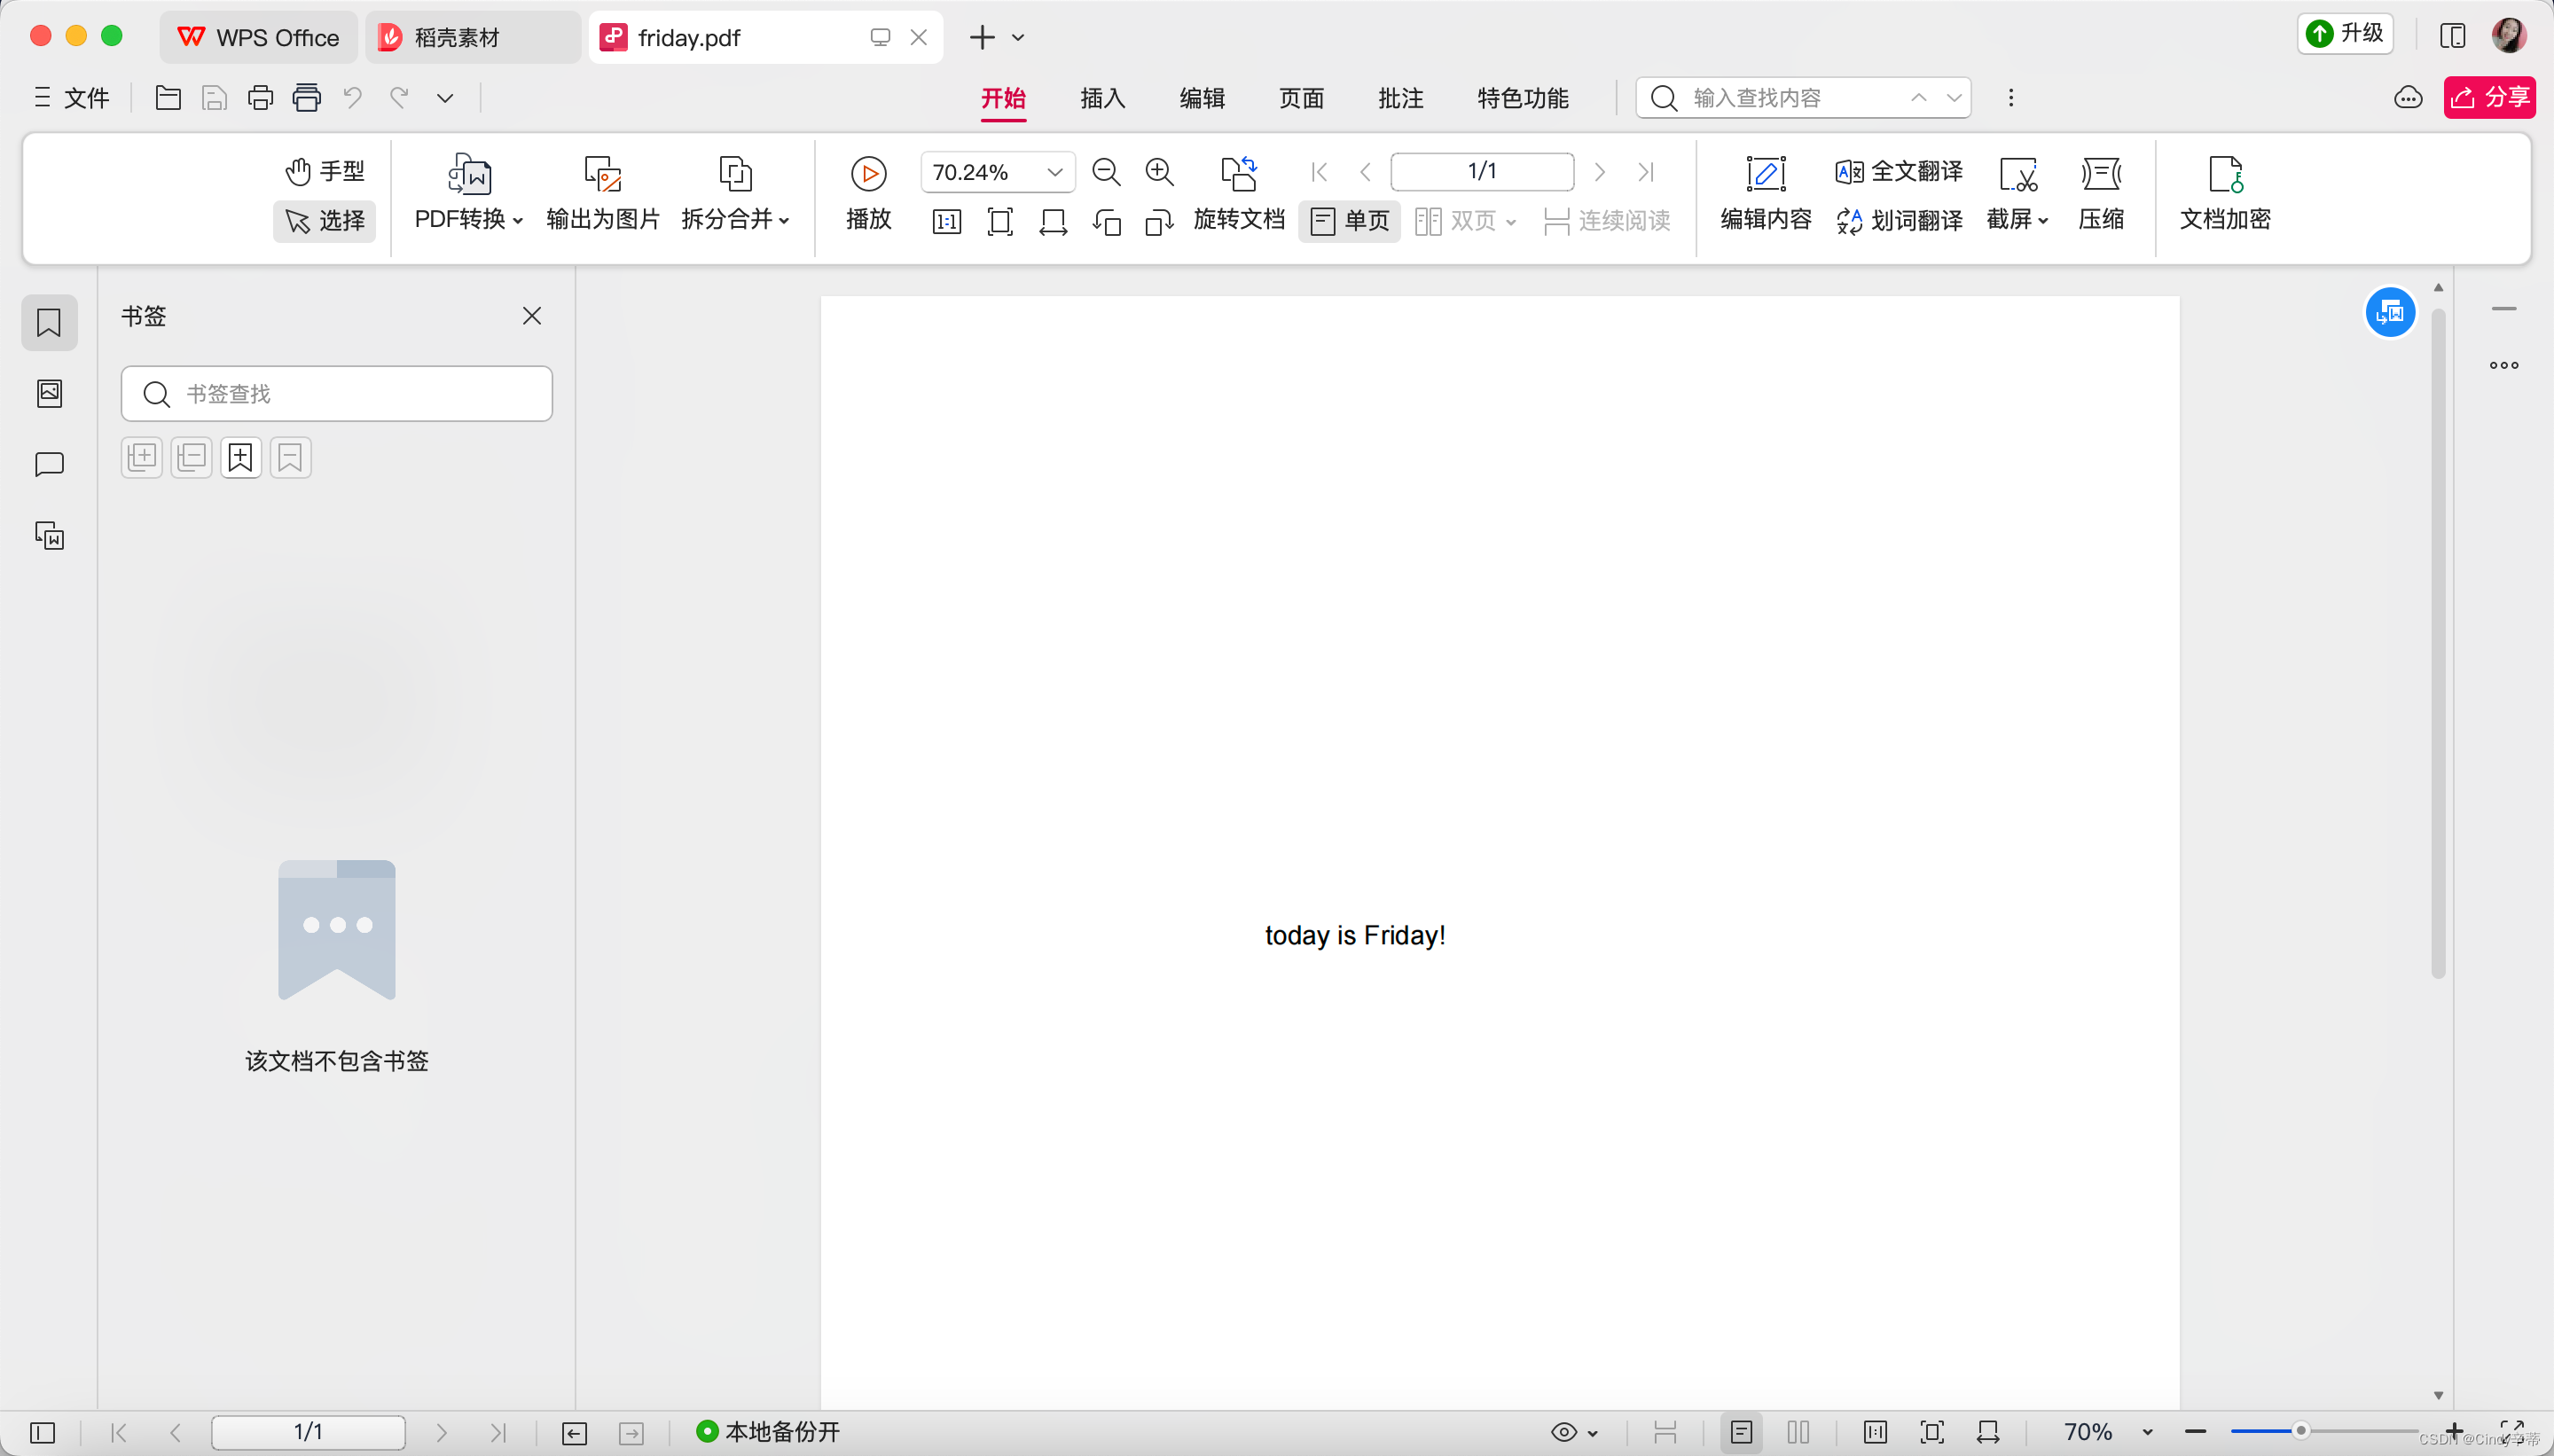The image size is (2554, 1456).
Task: Expand the 70.24% zoom level dropdown
Action: 1054,172
